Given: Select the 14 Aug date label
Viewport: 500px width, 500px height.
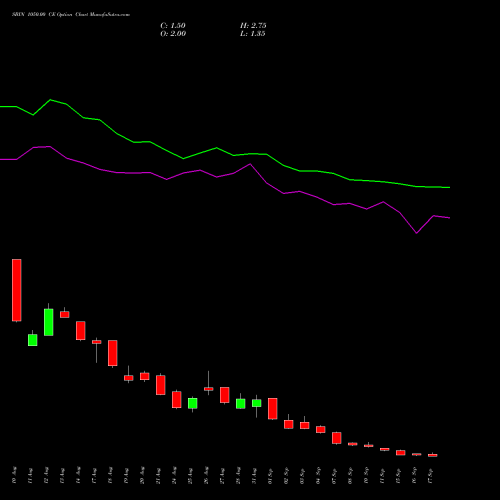Looking at the screenshot, I should coord(78,475).
